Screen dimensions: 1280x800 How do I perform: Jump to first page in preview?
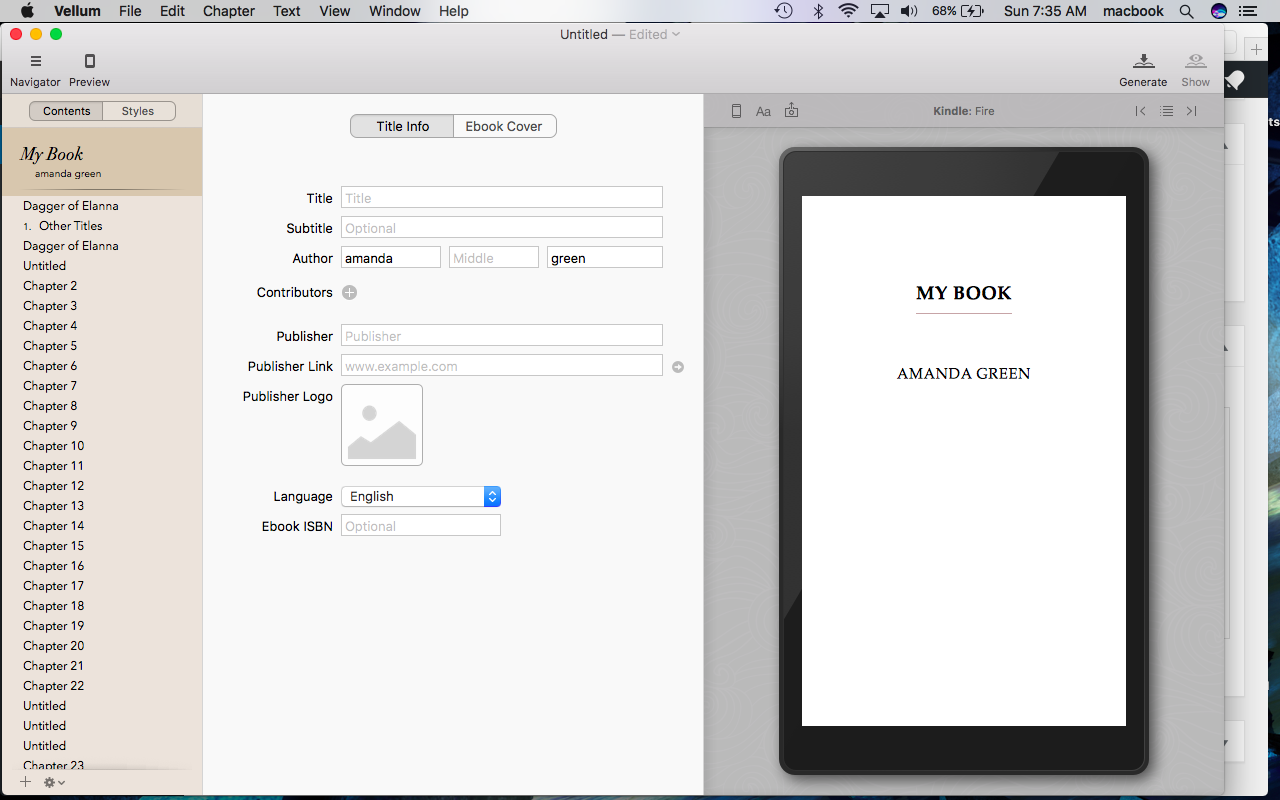point(1140,111)
